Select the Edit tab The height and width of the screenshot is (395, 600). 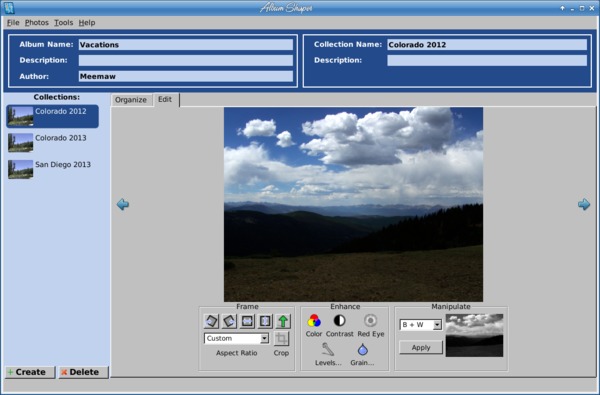[x=165, y=100]
